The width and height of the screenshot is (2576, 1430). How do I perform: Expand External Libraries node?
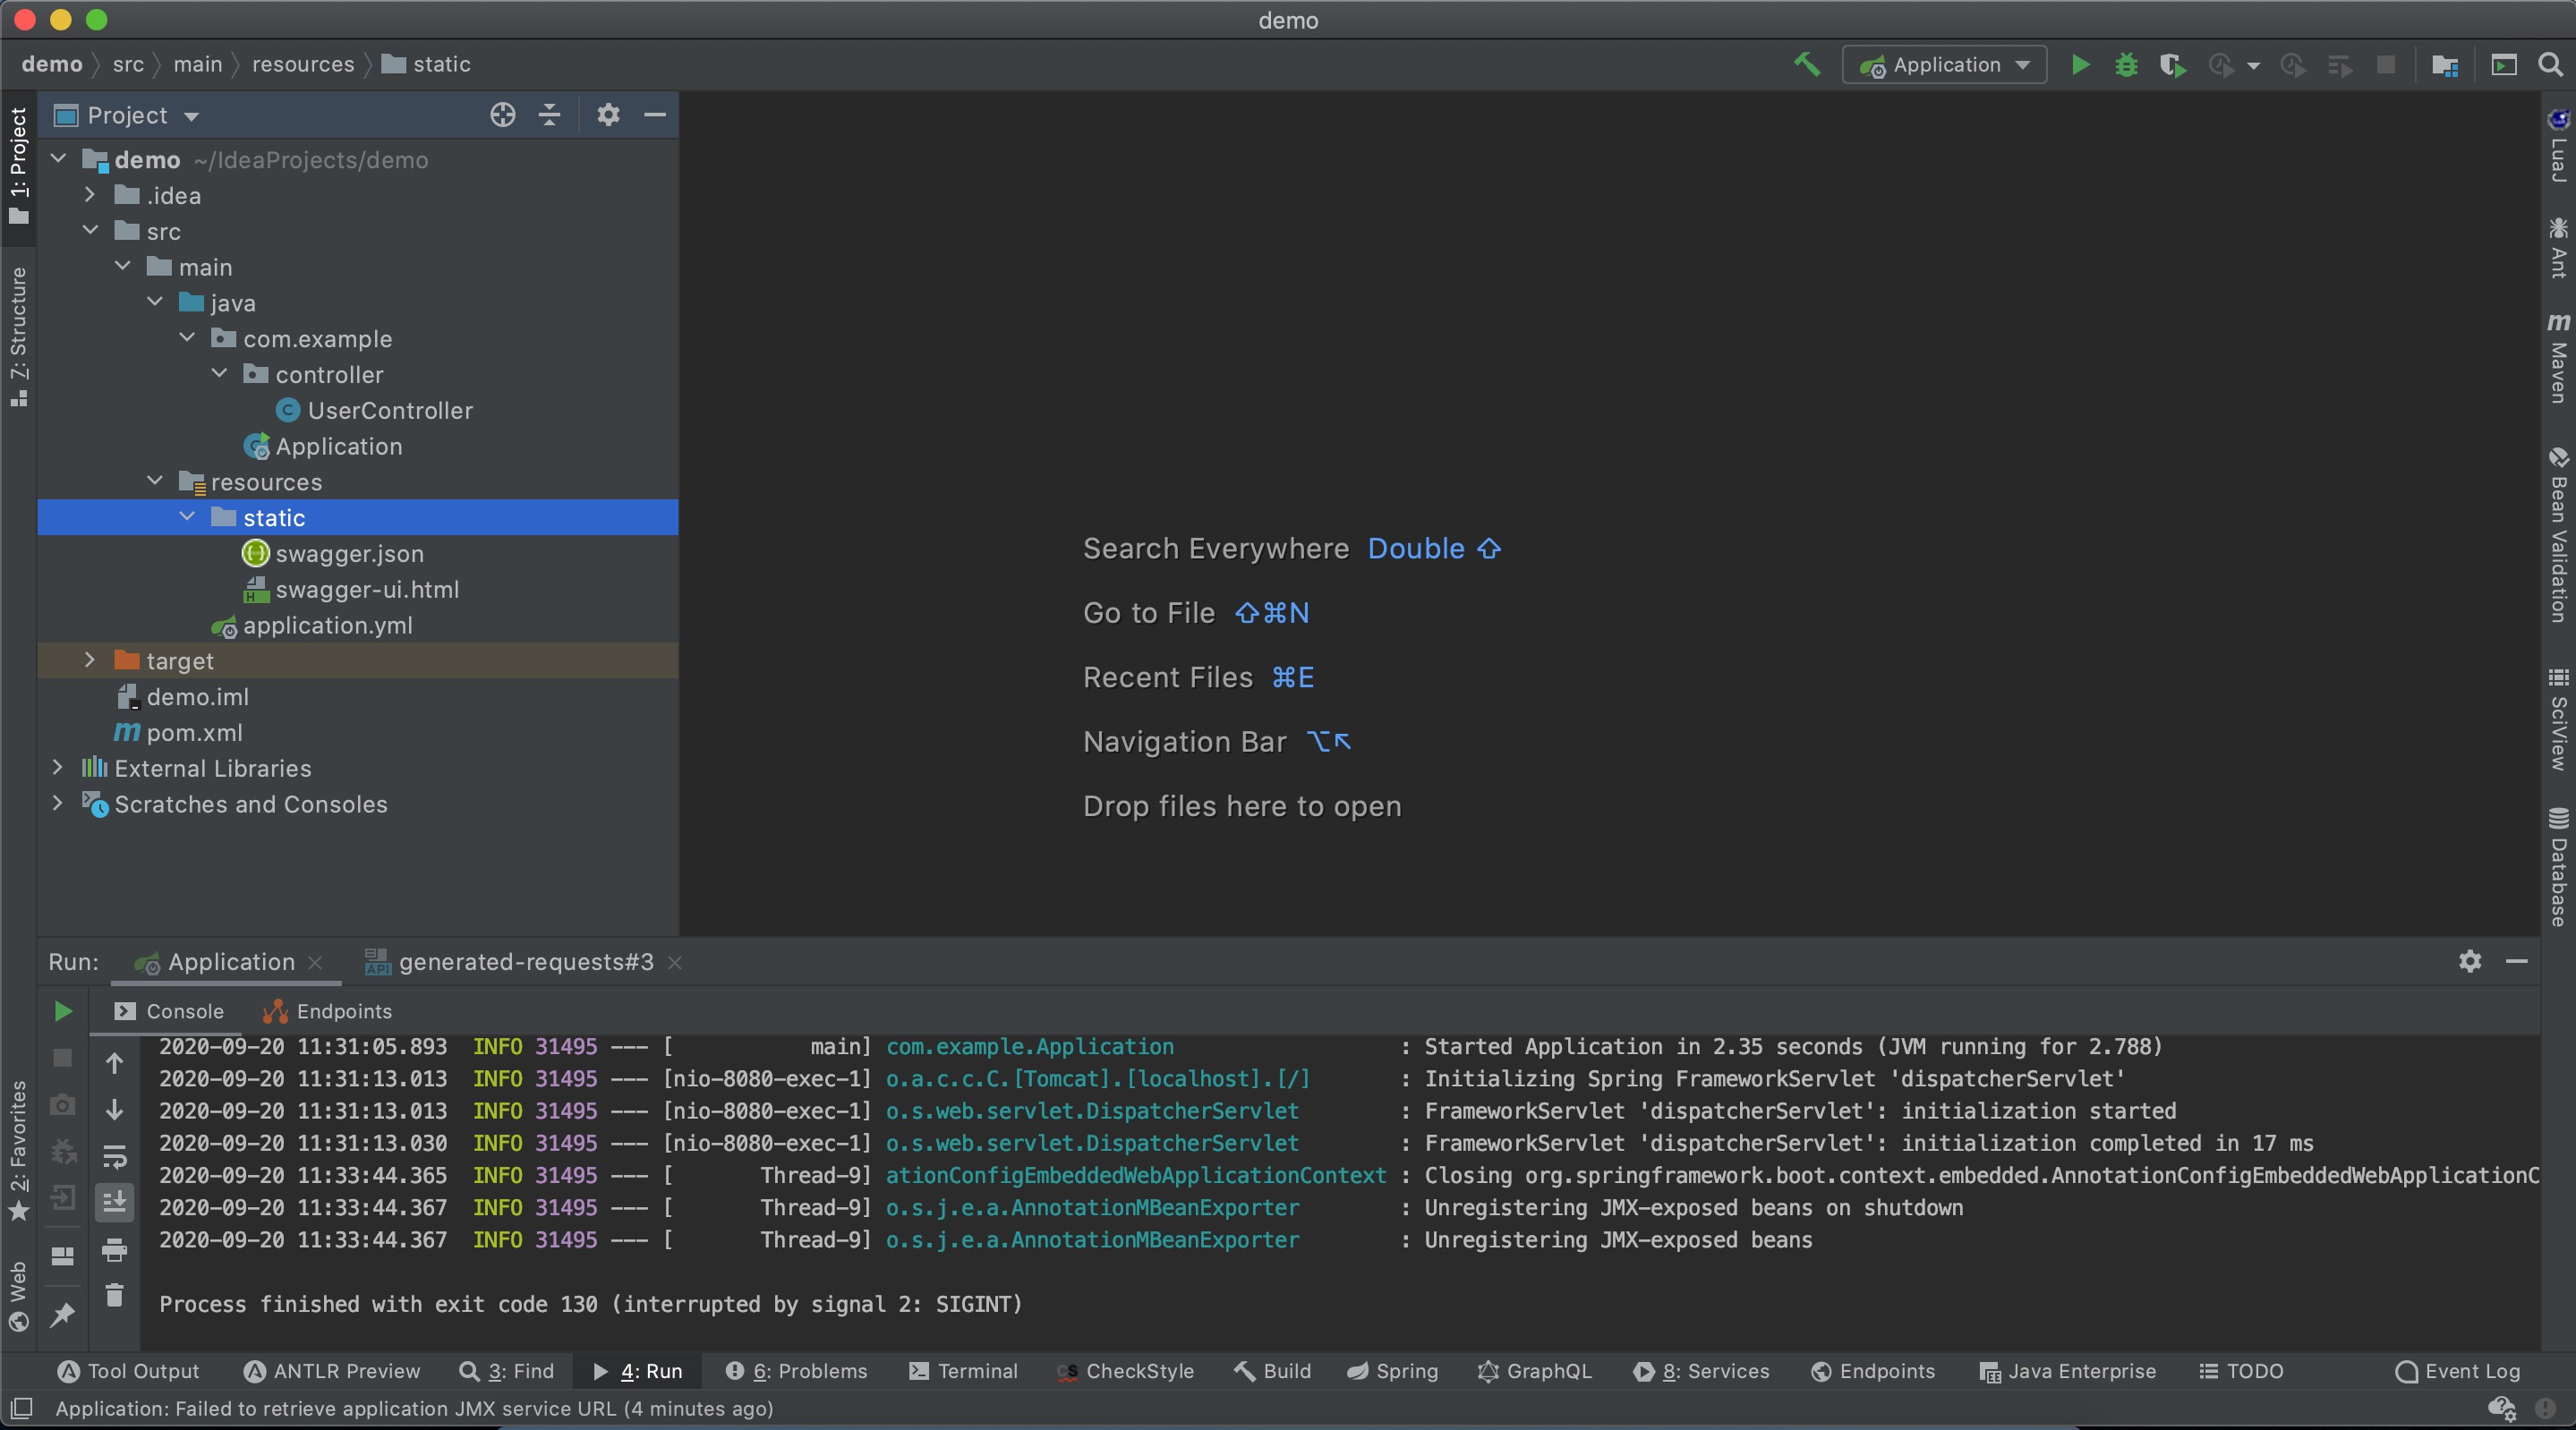[x=58, y=768]
